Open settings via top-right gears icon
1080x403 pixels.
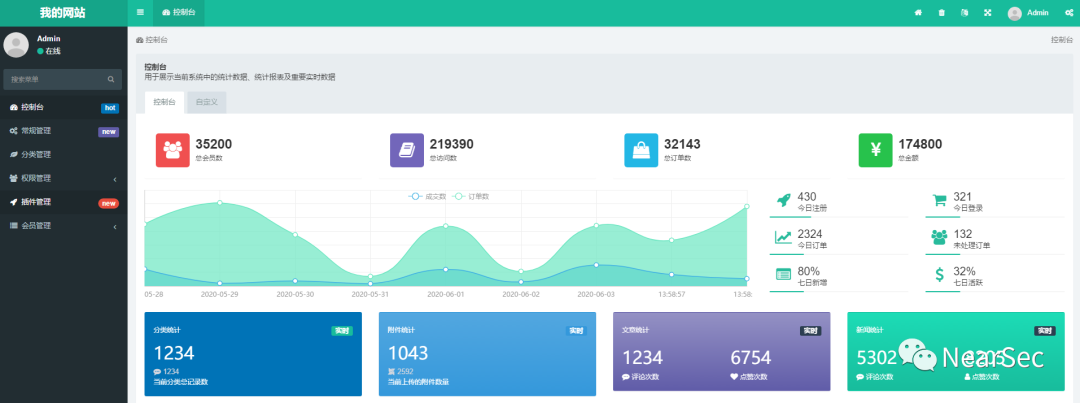1067,13
